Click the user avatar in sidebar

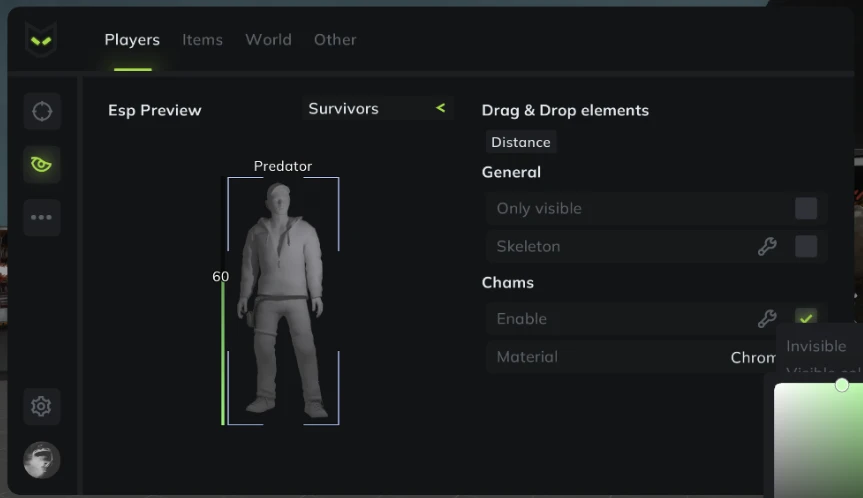pos(42,459)
